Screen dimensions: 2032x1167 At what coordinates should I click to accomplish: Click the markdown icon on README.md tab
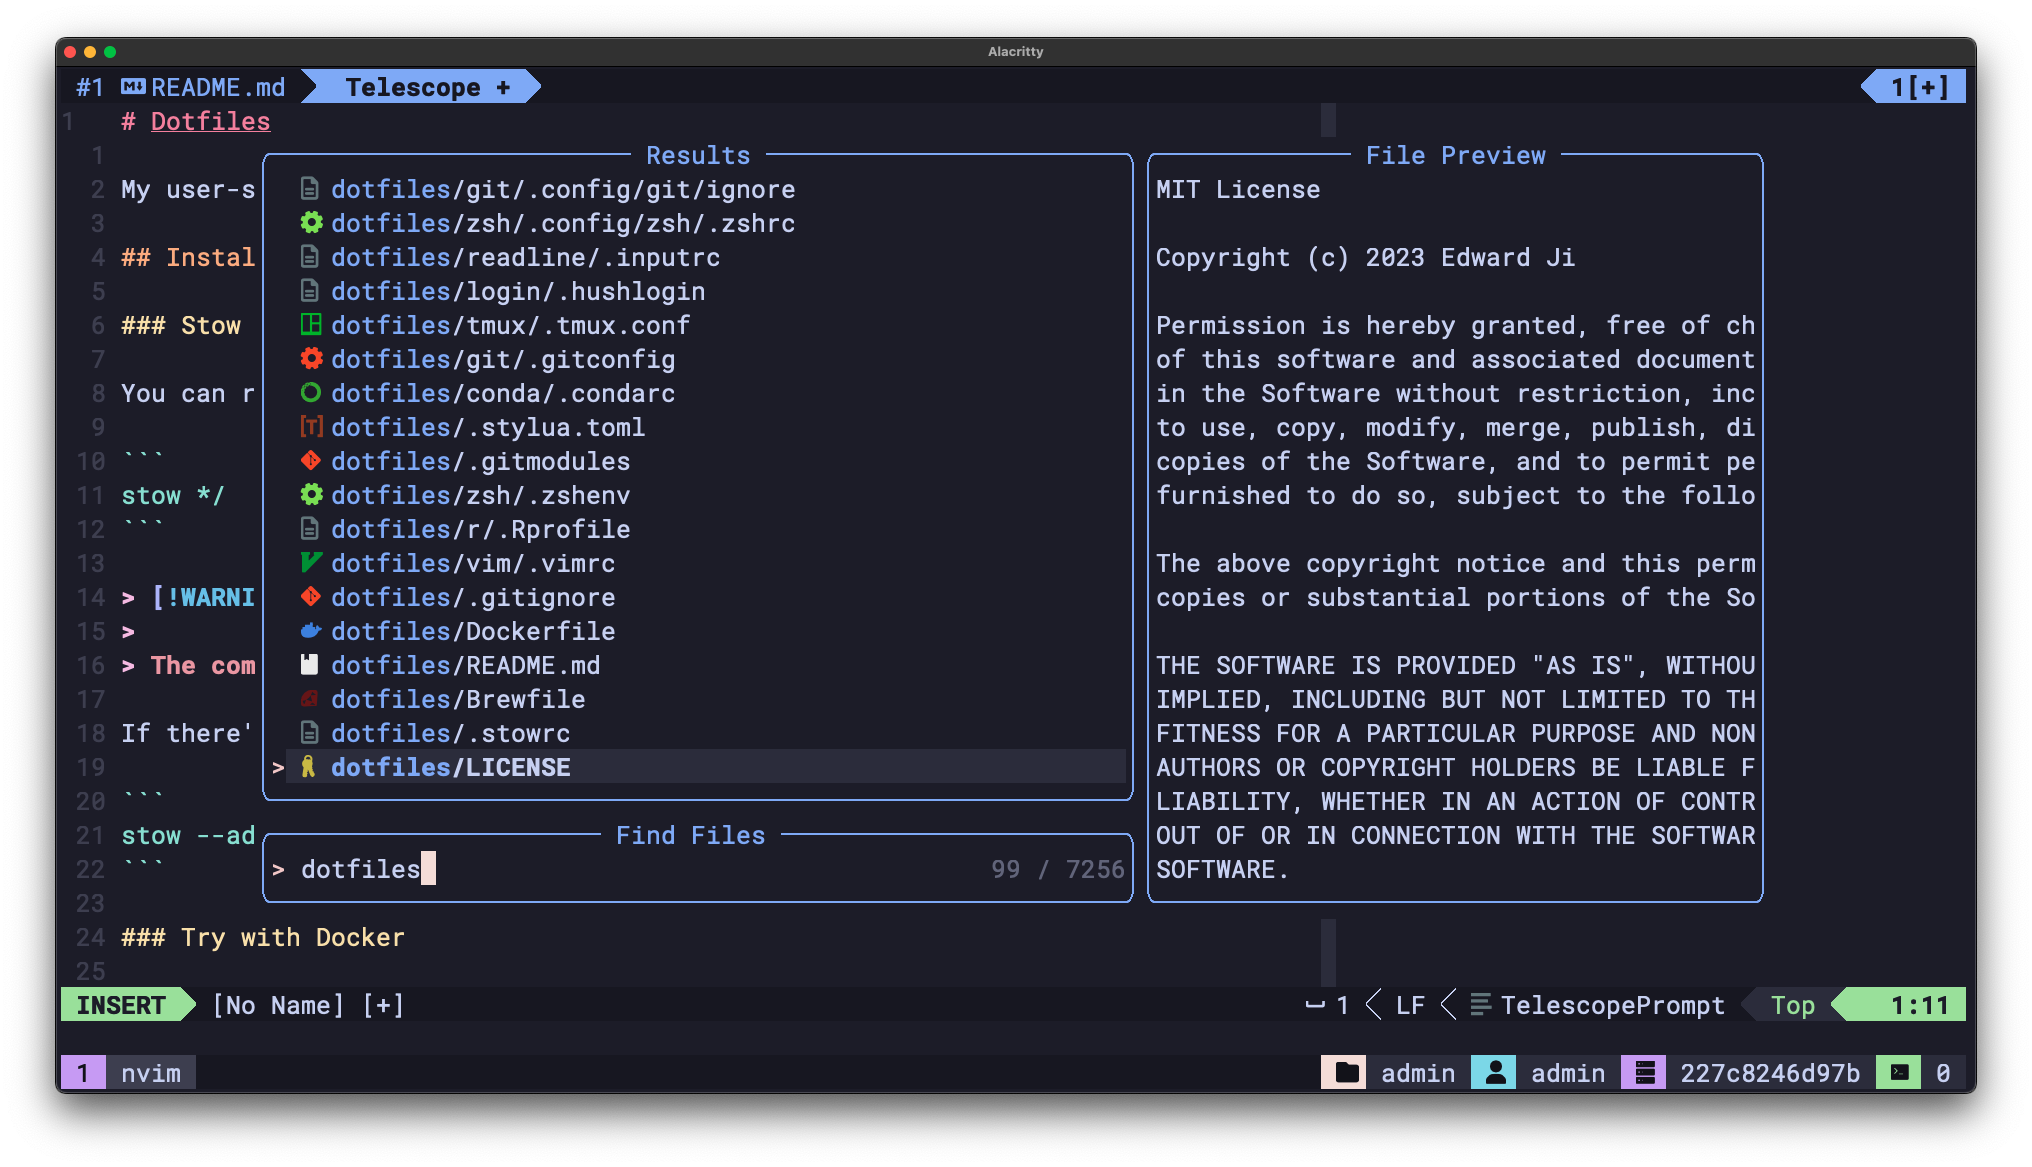click(x=133, y=87)
